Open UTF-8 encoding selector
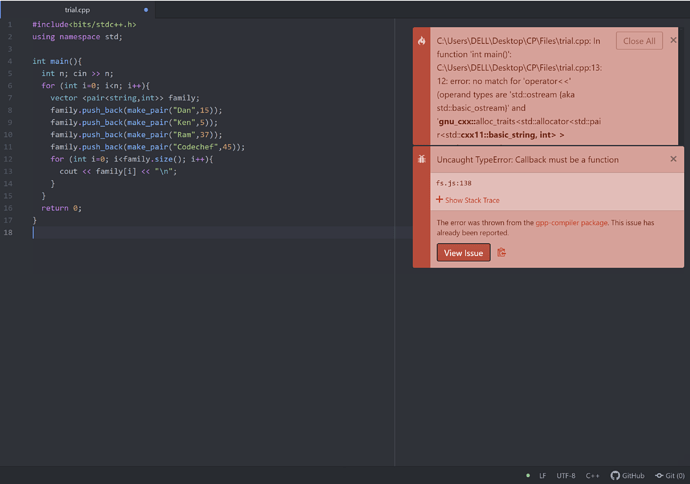 [x=565, y=476]
